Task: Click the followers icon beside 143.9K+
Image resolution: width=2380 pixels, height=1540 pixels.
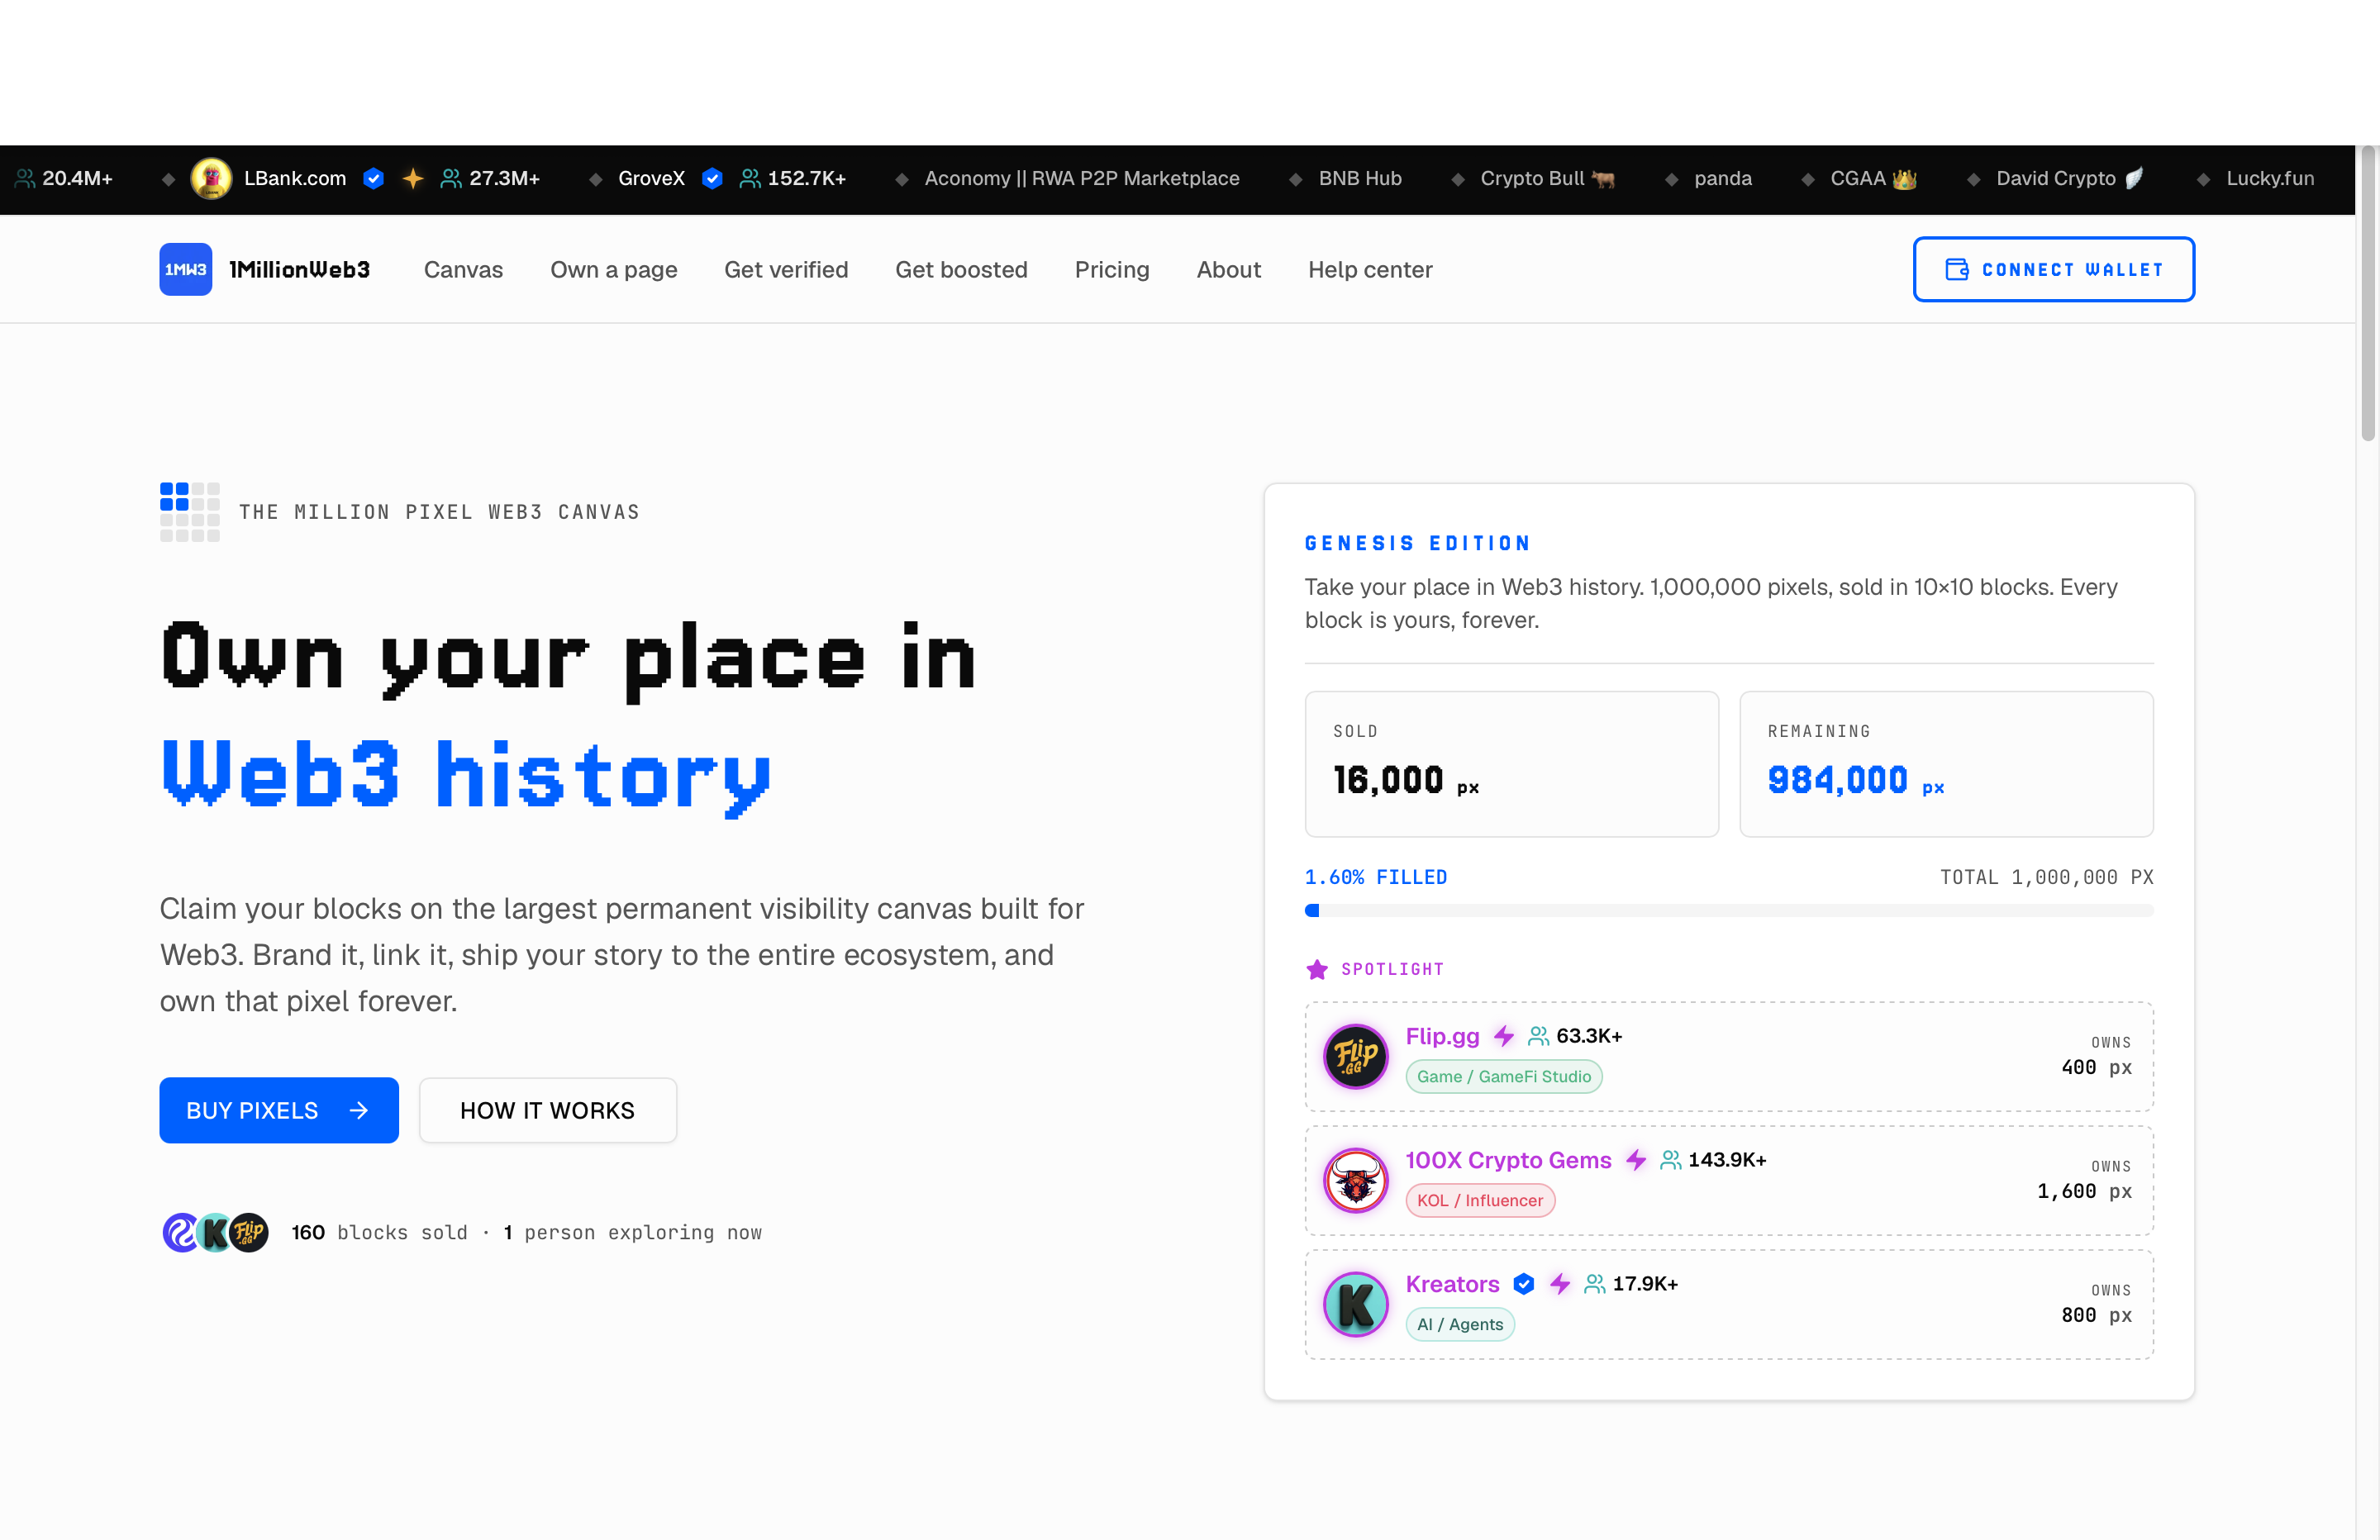Action: pyautogui.click(x=1671, y=1160)
